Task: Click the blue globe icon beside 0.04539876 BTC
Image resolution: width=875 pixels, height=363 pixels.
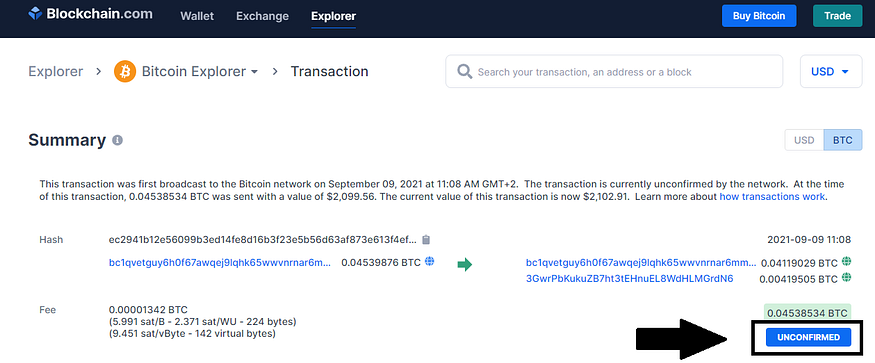Action: [429, 261]
